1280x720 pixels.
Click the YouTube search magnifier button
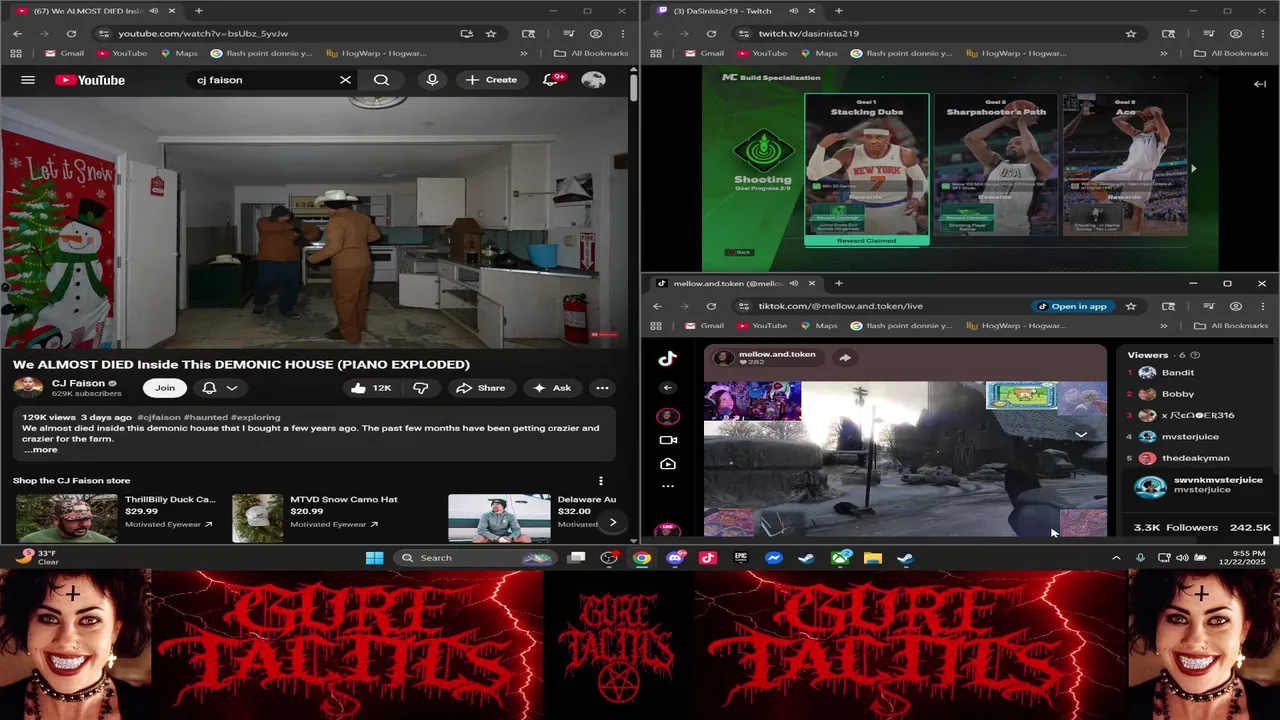381,80
